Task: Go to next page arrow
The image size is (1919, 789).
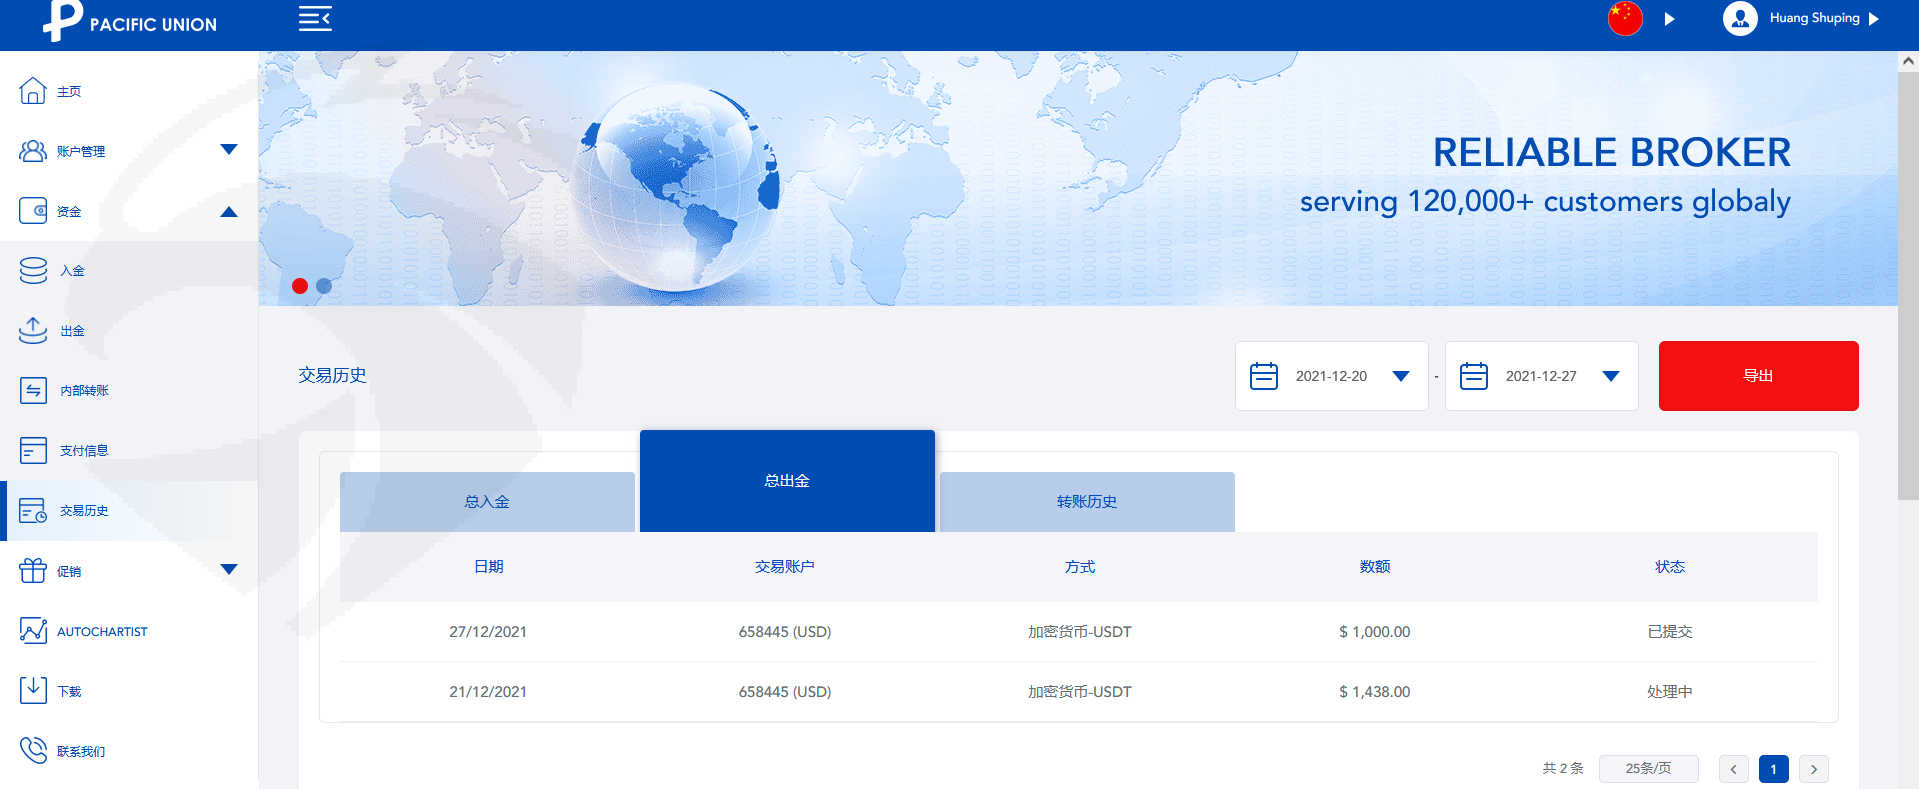Action: click(1813, 769)
